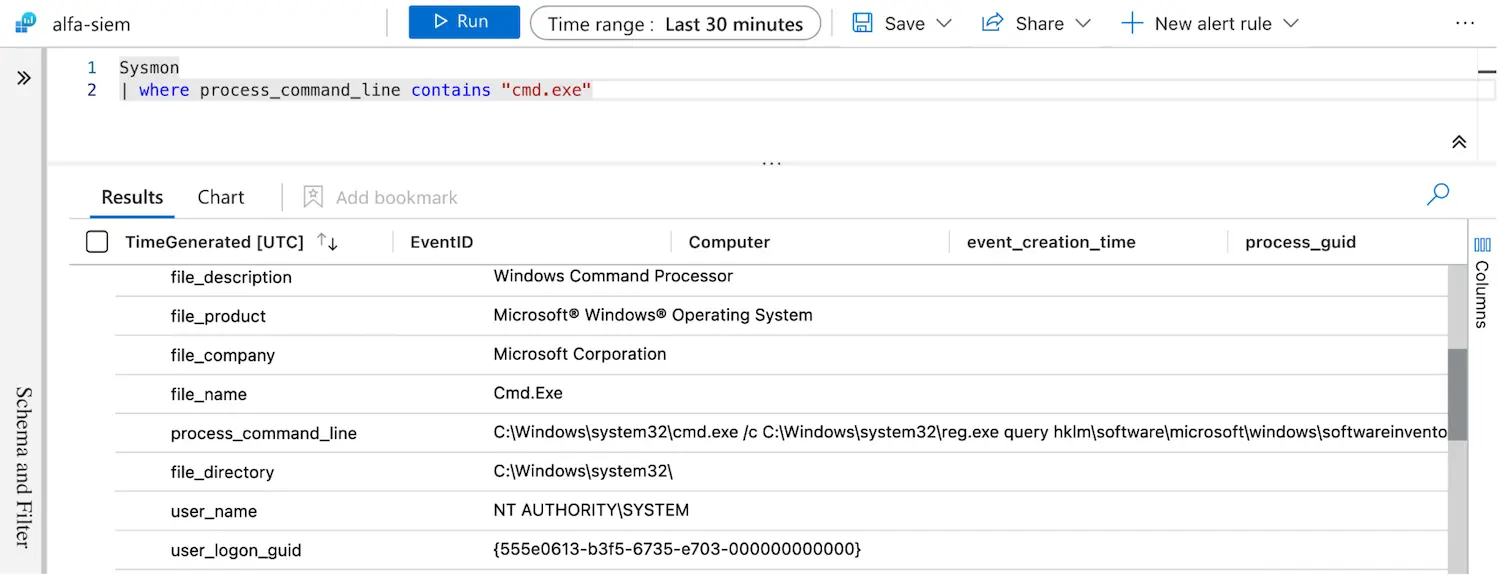Click the event_creation_time column header

[1051, 242]
